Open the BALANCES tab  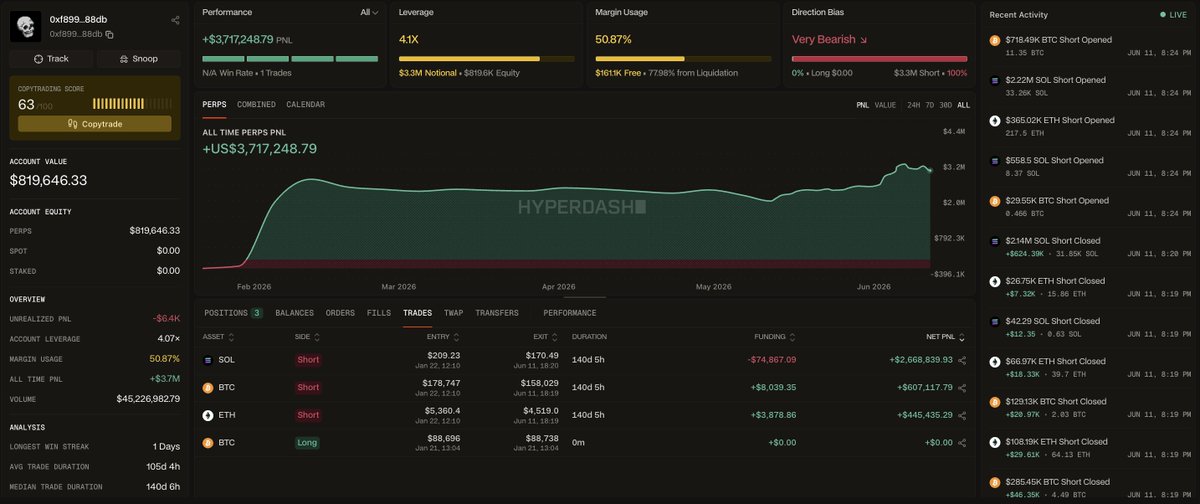point(294,313)
